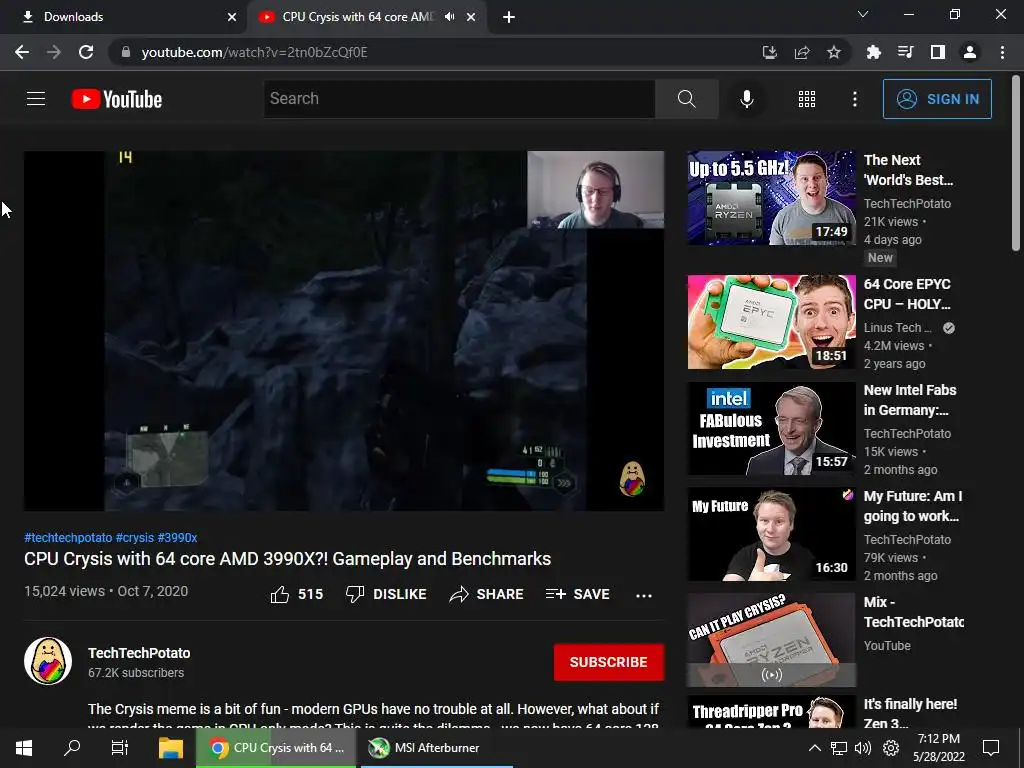Open network icon in system tray
Viewport: 1024px width, 768px height.
pos(839,748)
